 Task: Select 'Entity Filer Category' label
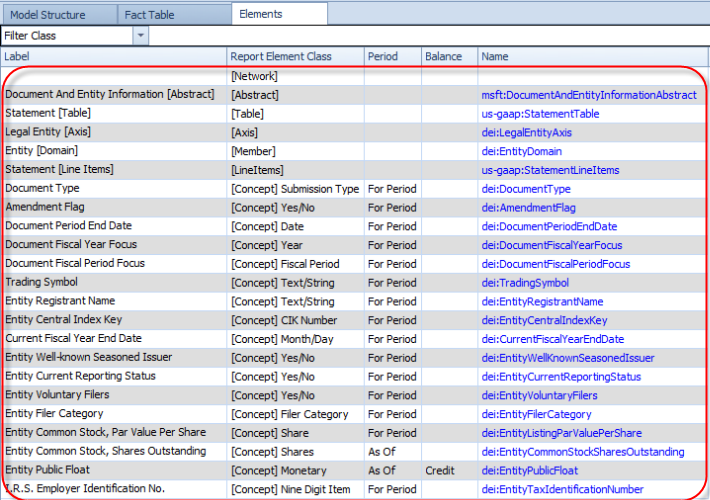(x=54, y=413)
